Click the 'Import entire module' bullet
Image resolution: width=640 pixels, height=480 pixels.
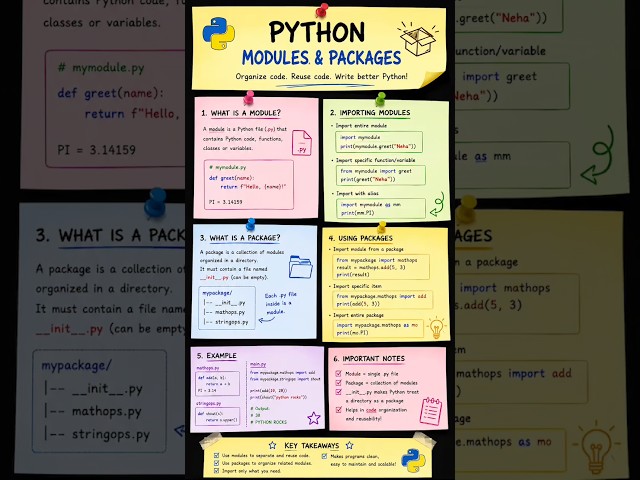pyautogui.click(x=361, y=126)
